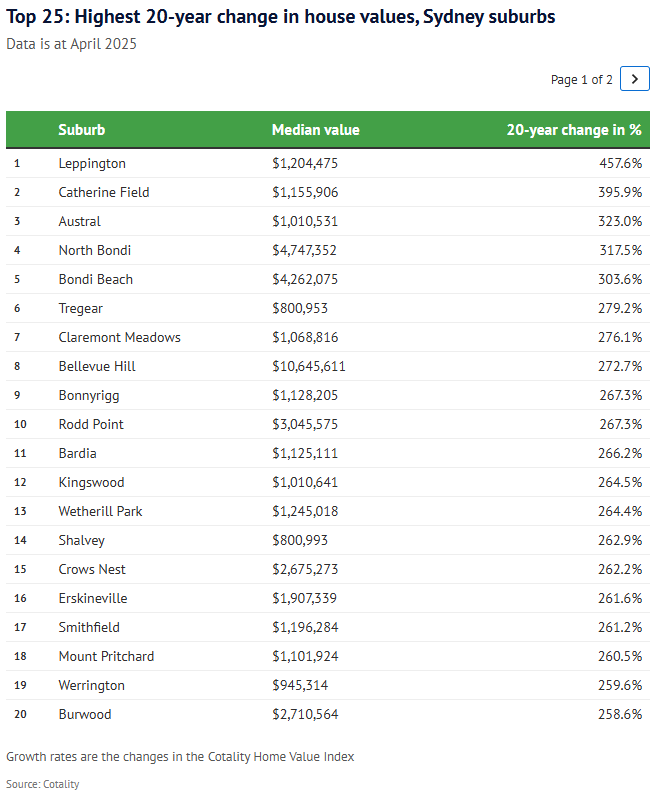Select the Crows Nest suburb name
The height and width of the screenshot is (798, 662).
[92, 569]
